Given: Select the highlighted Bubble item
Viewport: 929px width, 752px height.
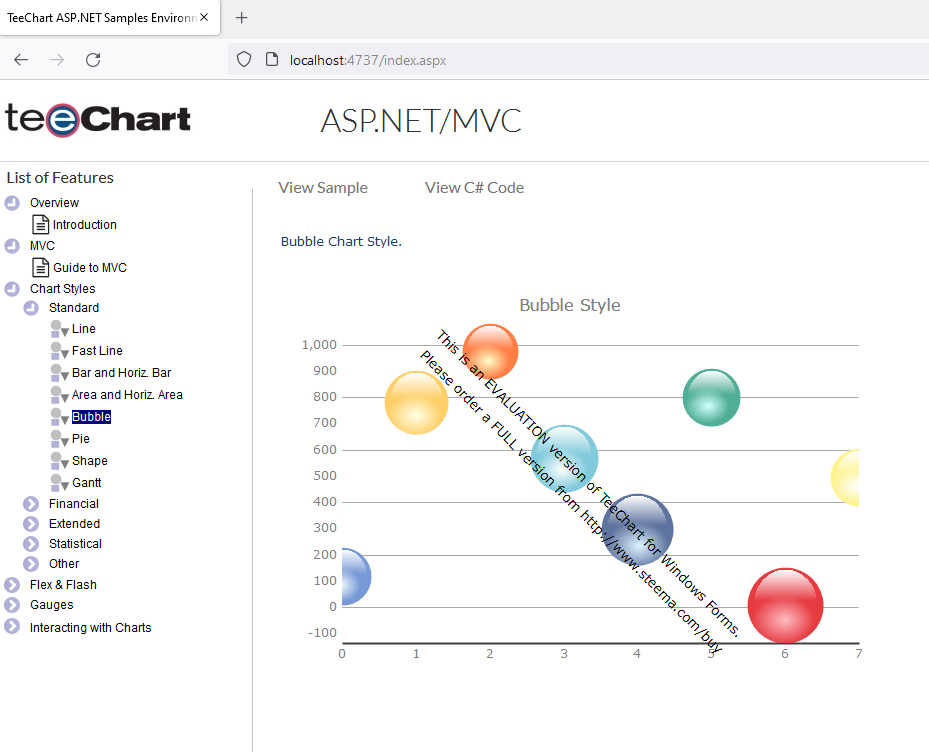Looking at the screenshot, I should pyautogui.click(x=91, y=417).
